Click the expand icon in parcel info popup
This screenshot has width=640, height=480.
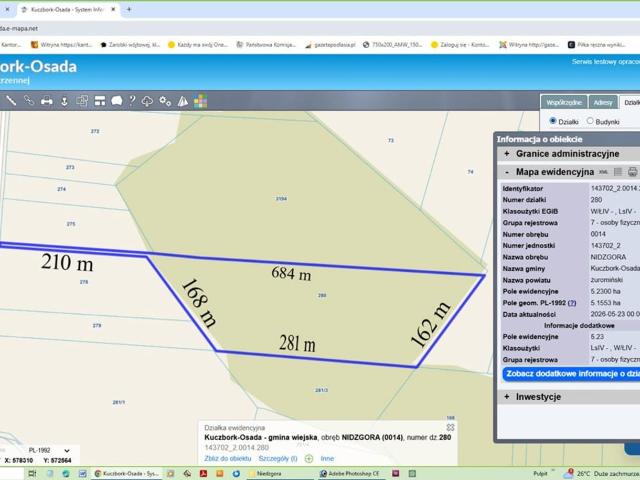[x=450, y=427]
